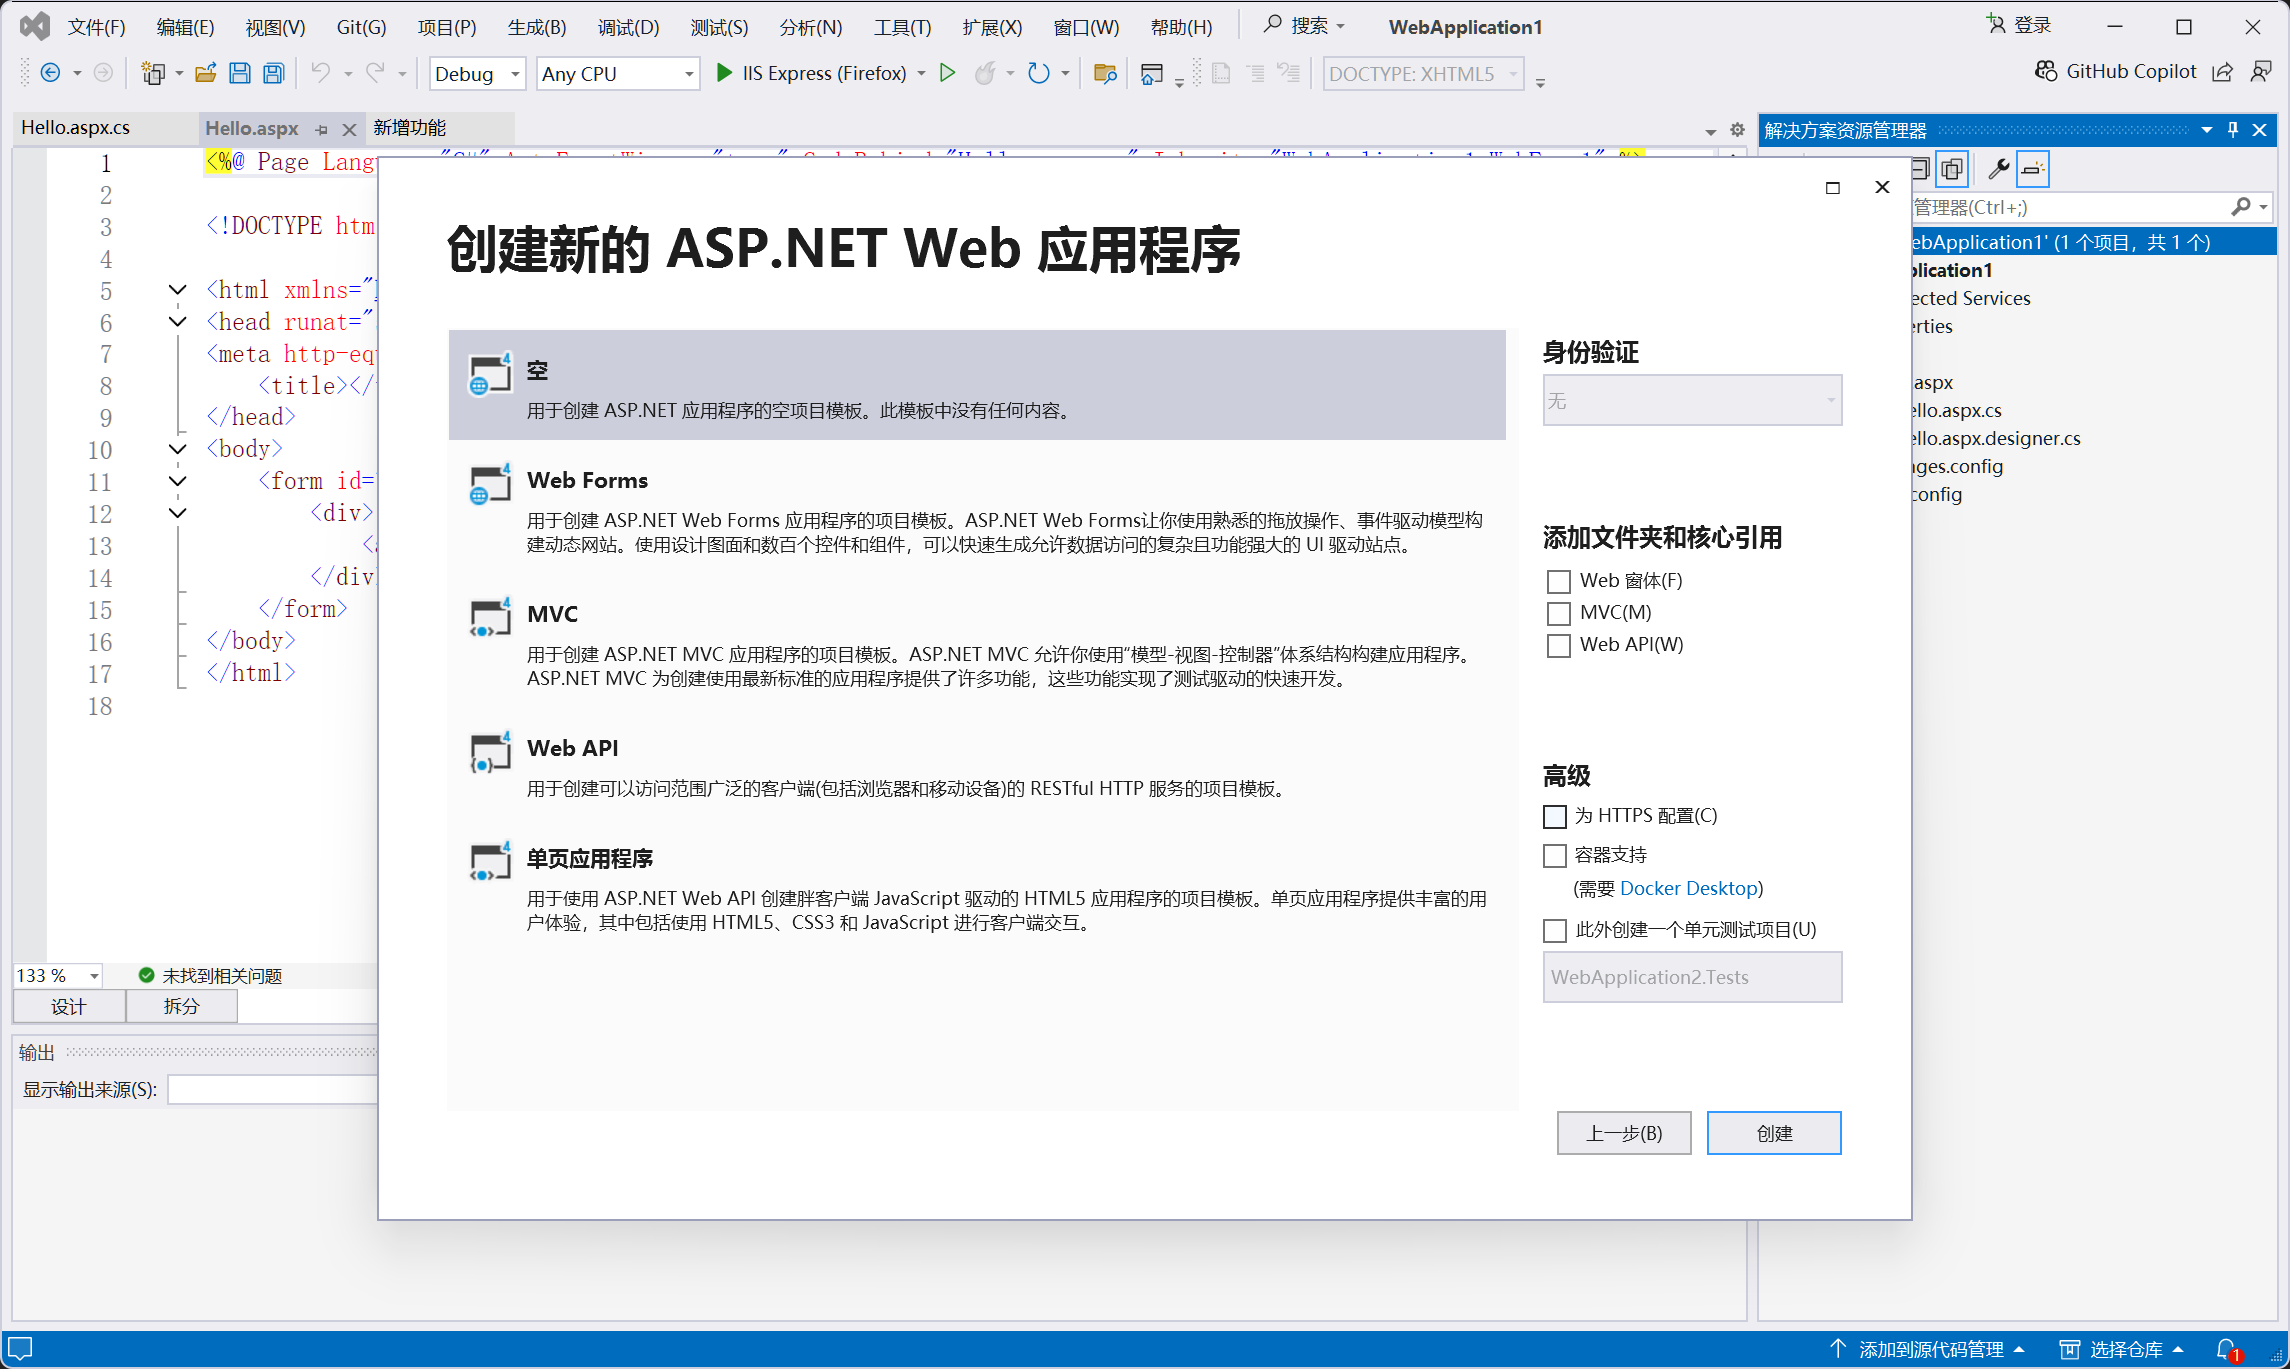This screenshot has width=2290, height=1369.
Task: Switch to Hello.aspx.cs tab
Action: [x=76, y=128]
